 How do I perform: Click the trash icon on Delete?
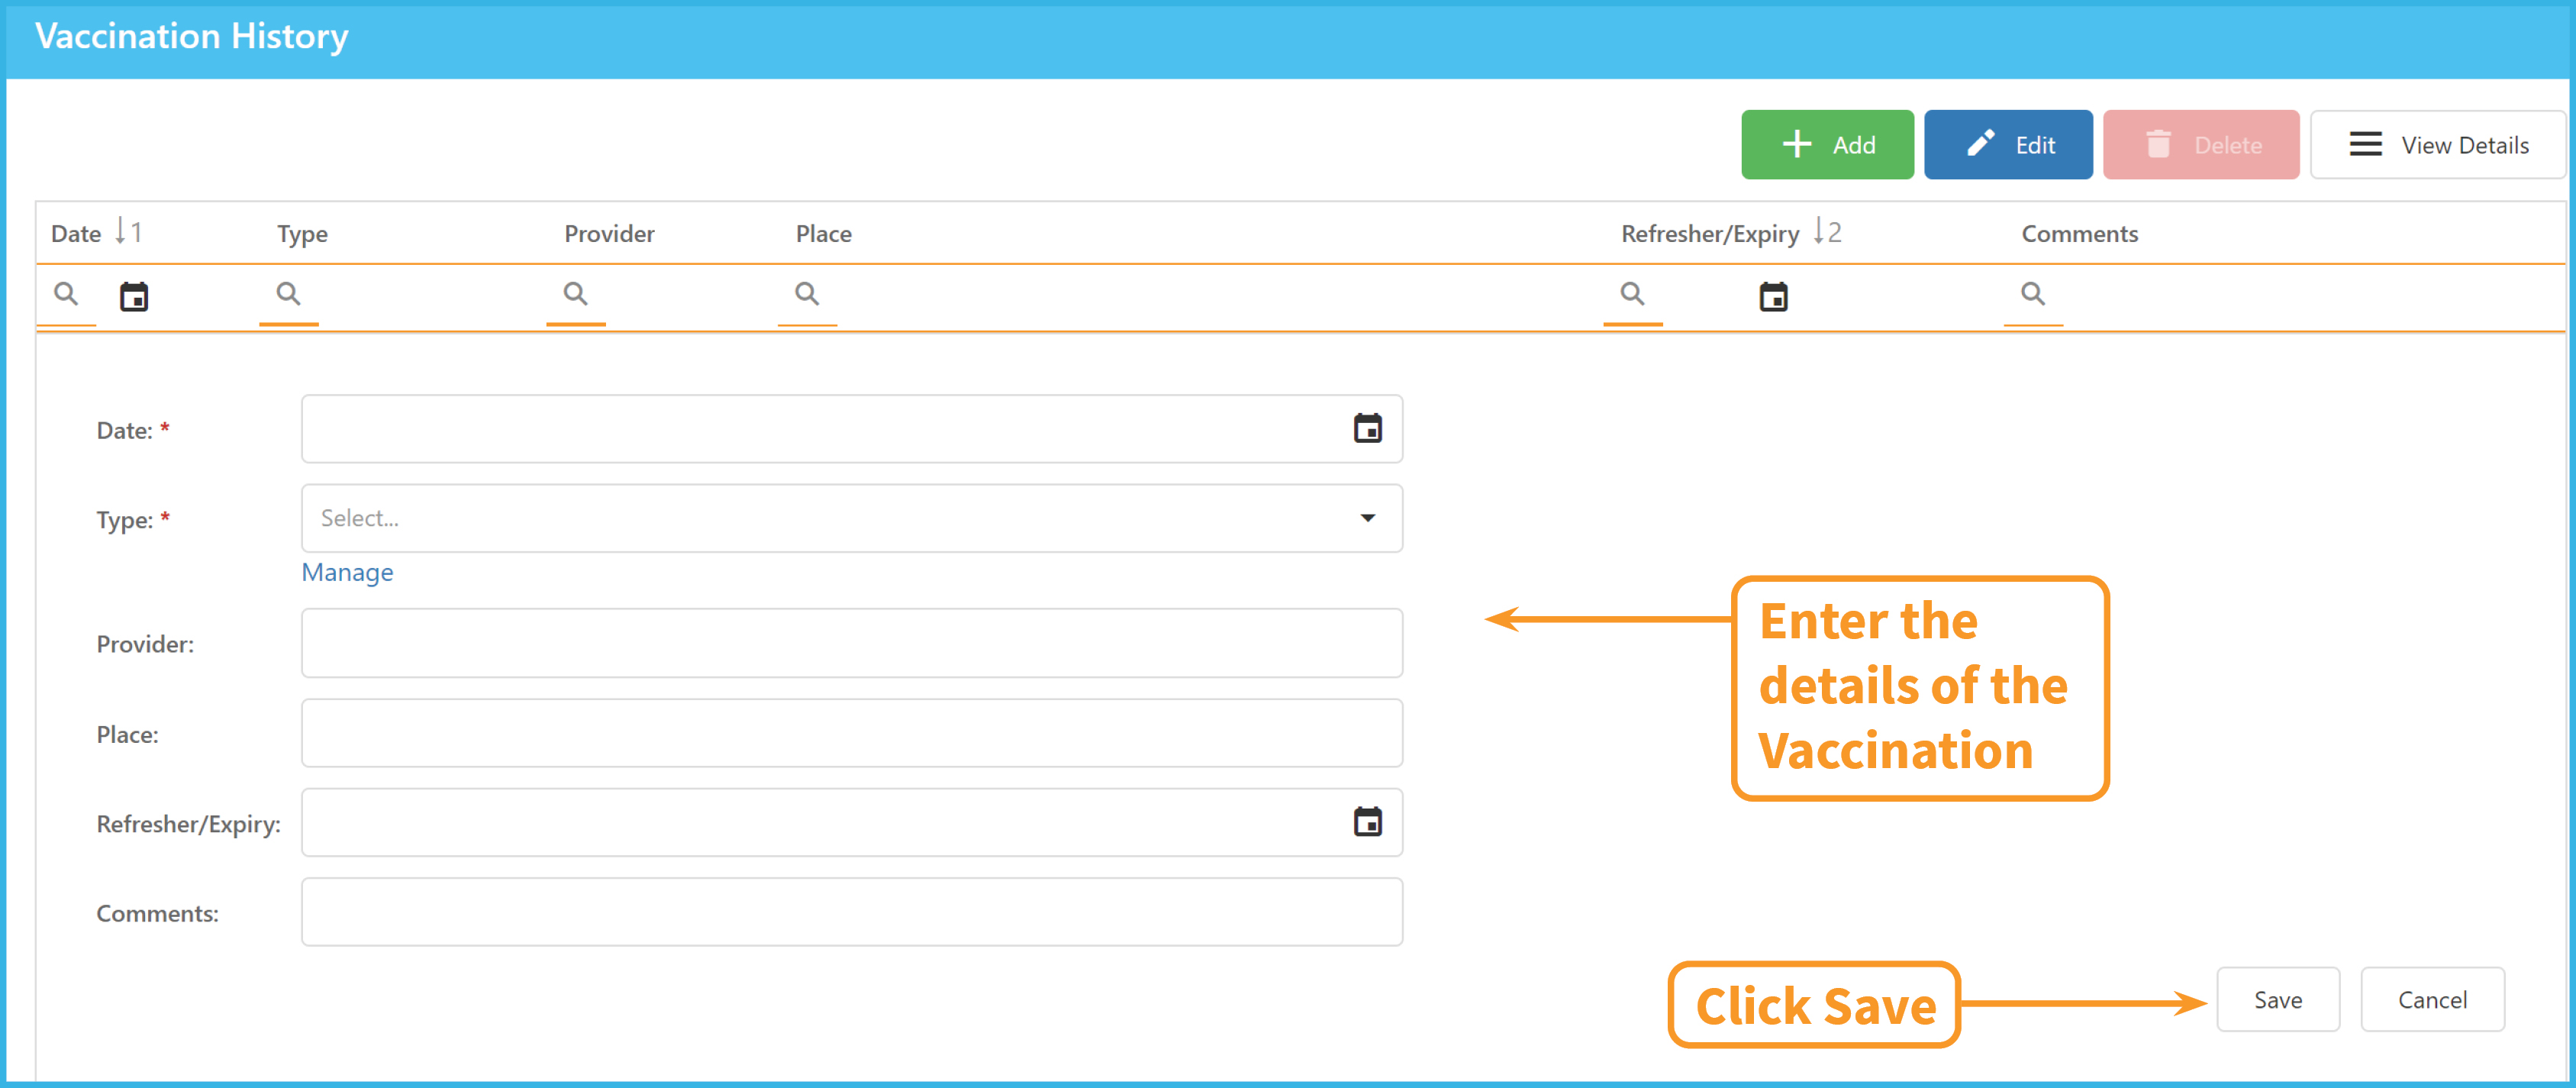coord(2158,144)
